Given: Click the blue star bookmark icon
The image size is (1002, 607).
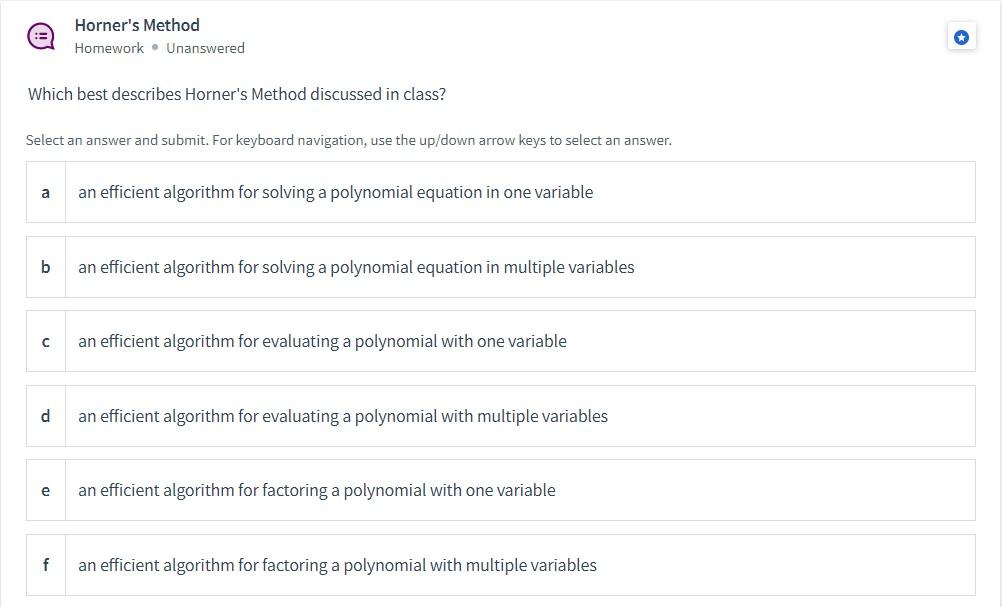Looking at the screenshot, I should coord(960,37).
